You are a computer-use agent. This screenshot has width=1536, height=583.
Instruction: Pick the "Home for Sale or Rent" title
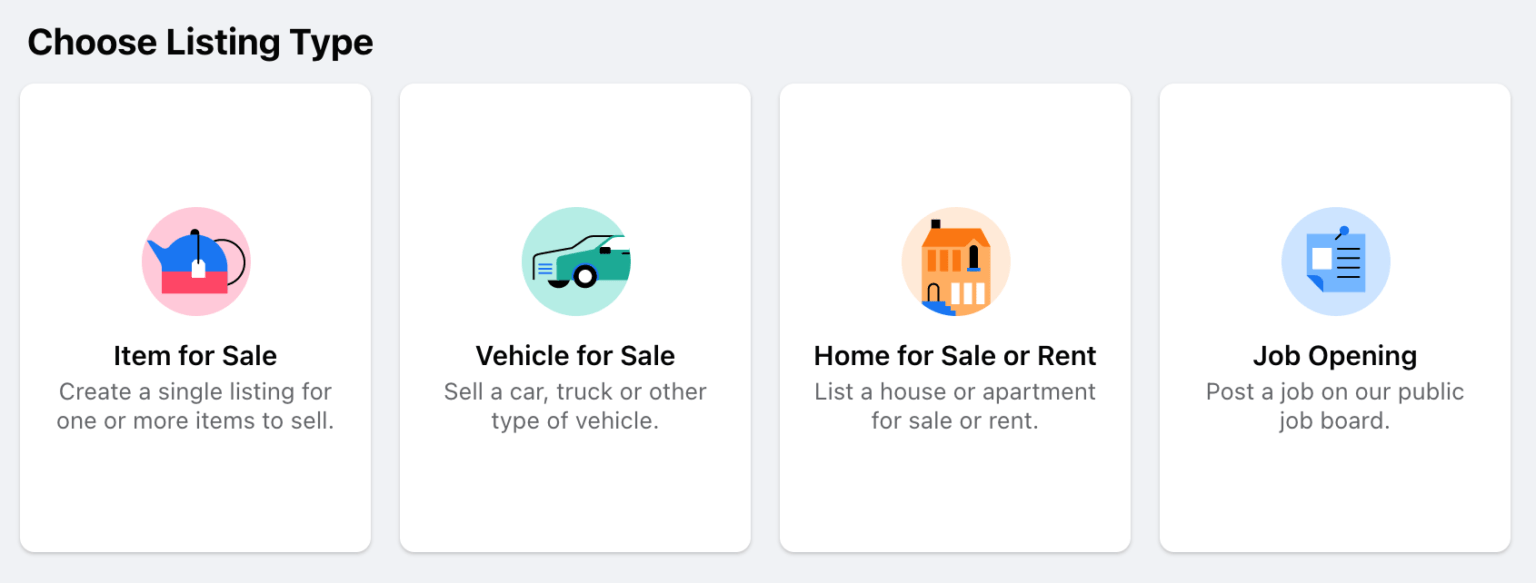pos(955,356)
